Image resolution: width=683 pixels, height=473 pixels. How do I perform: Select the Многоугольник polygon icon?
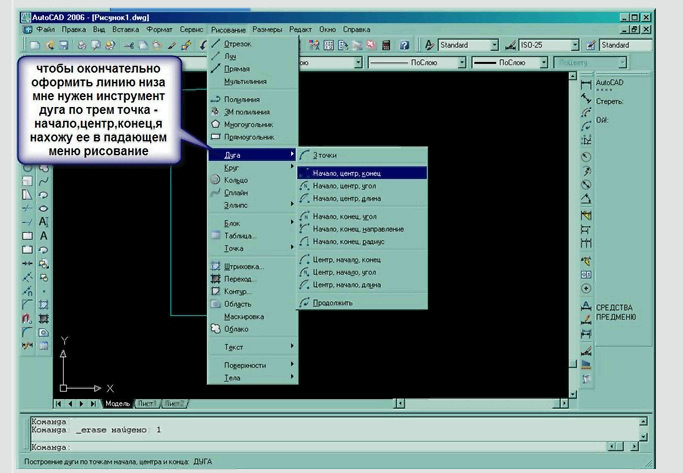click(x=216, y=125)
